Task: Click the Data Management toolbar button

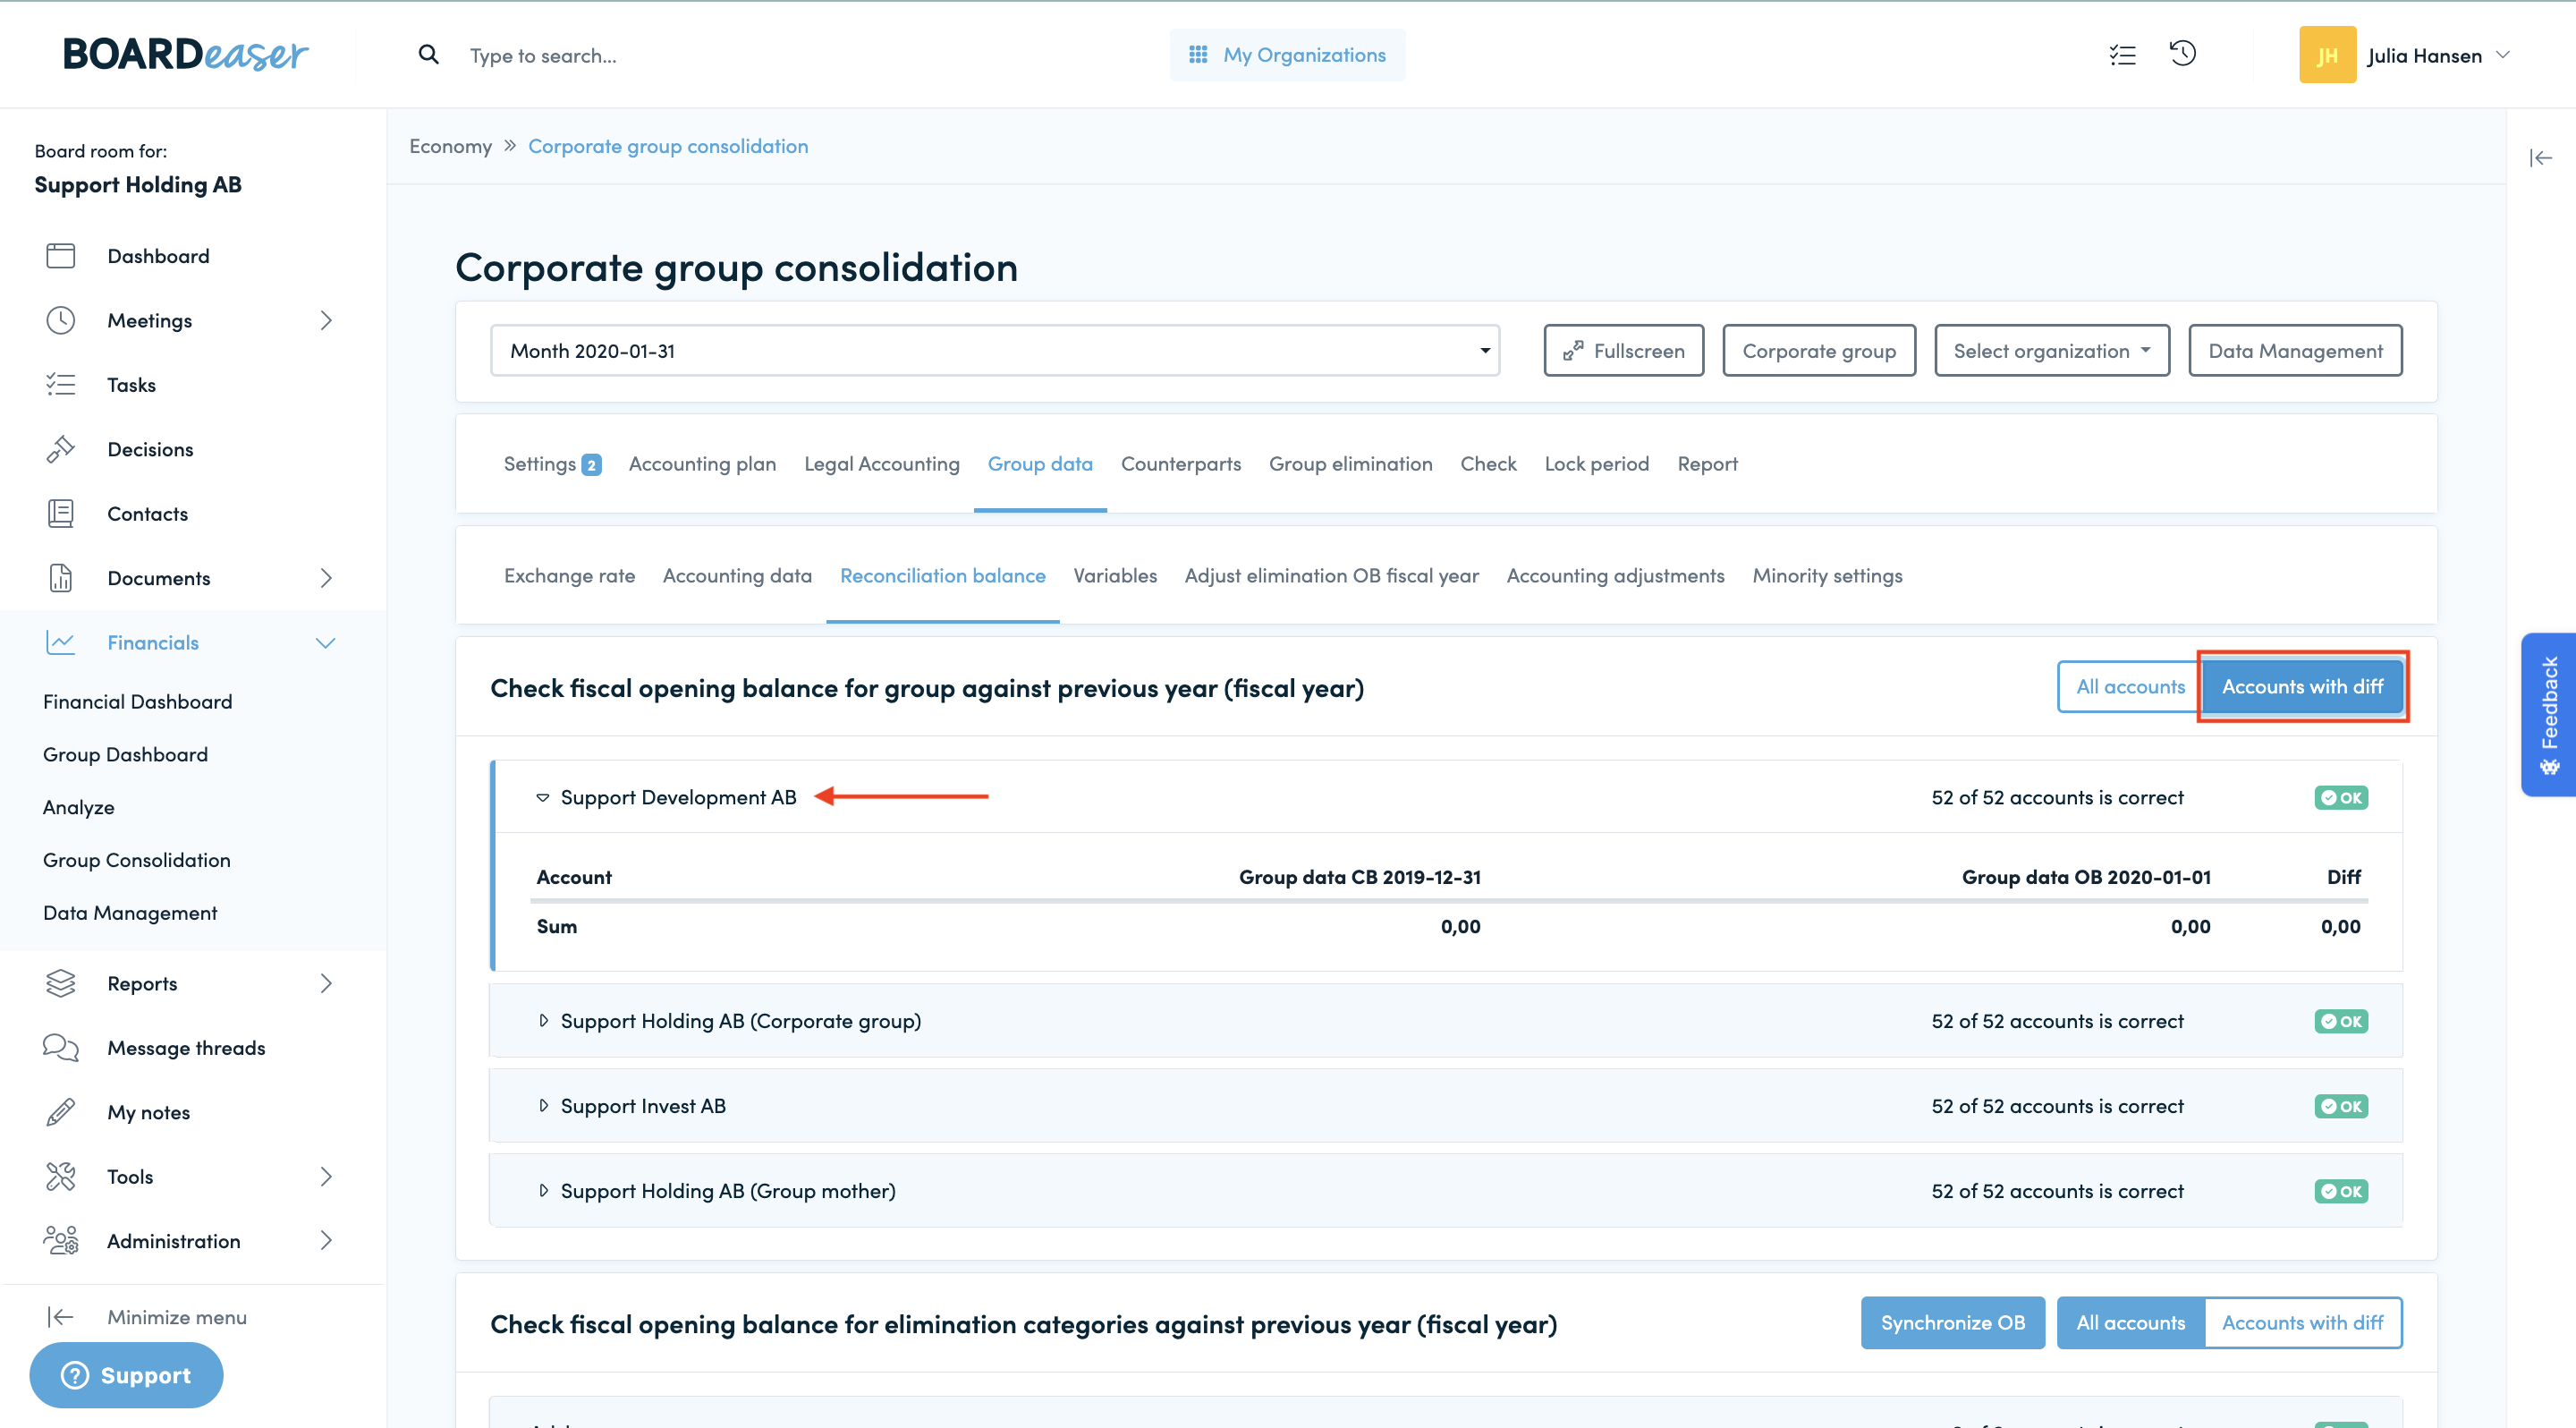Action: (x=2294, y=350)
